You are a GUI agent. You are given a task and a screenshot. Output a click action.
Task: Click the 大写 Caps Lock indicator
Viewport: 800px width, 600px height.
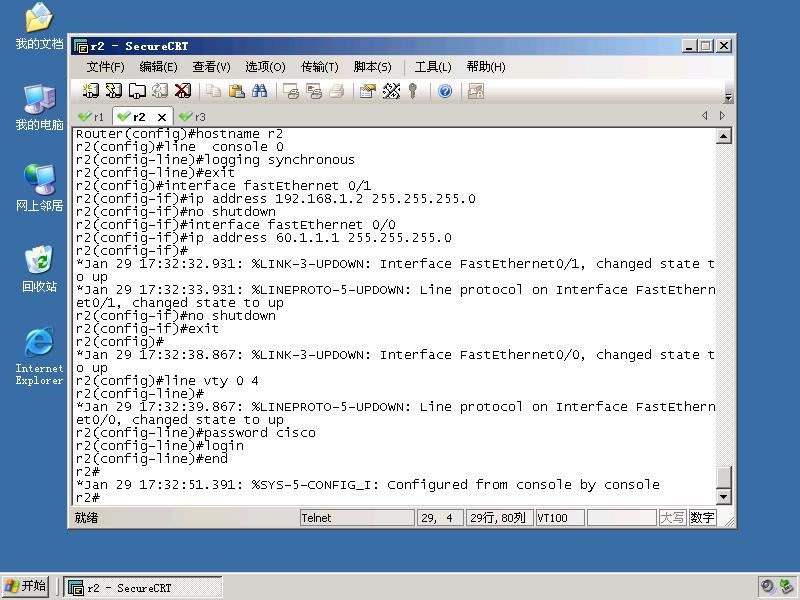click(x=672, y=518)
